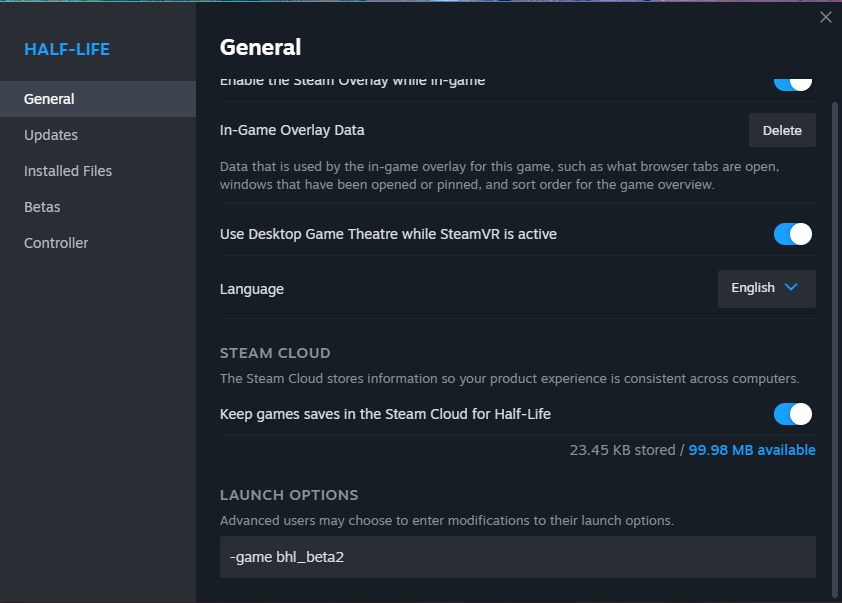Click the HALF-LIFE title in sidebar
The image size is (842, 603).
[67, 49]
